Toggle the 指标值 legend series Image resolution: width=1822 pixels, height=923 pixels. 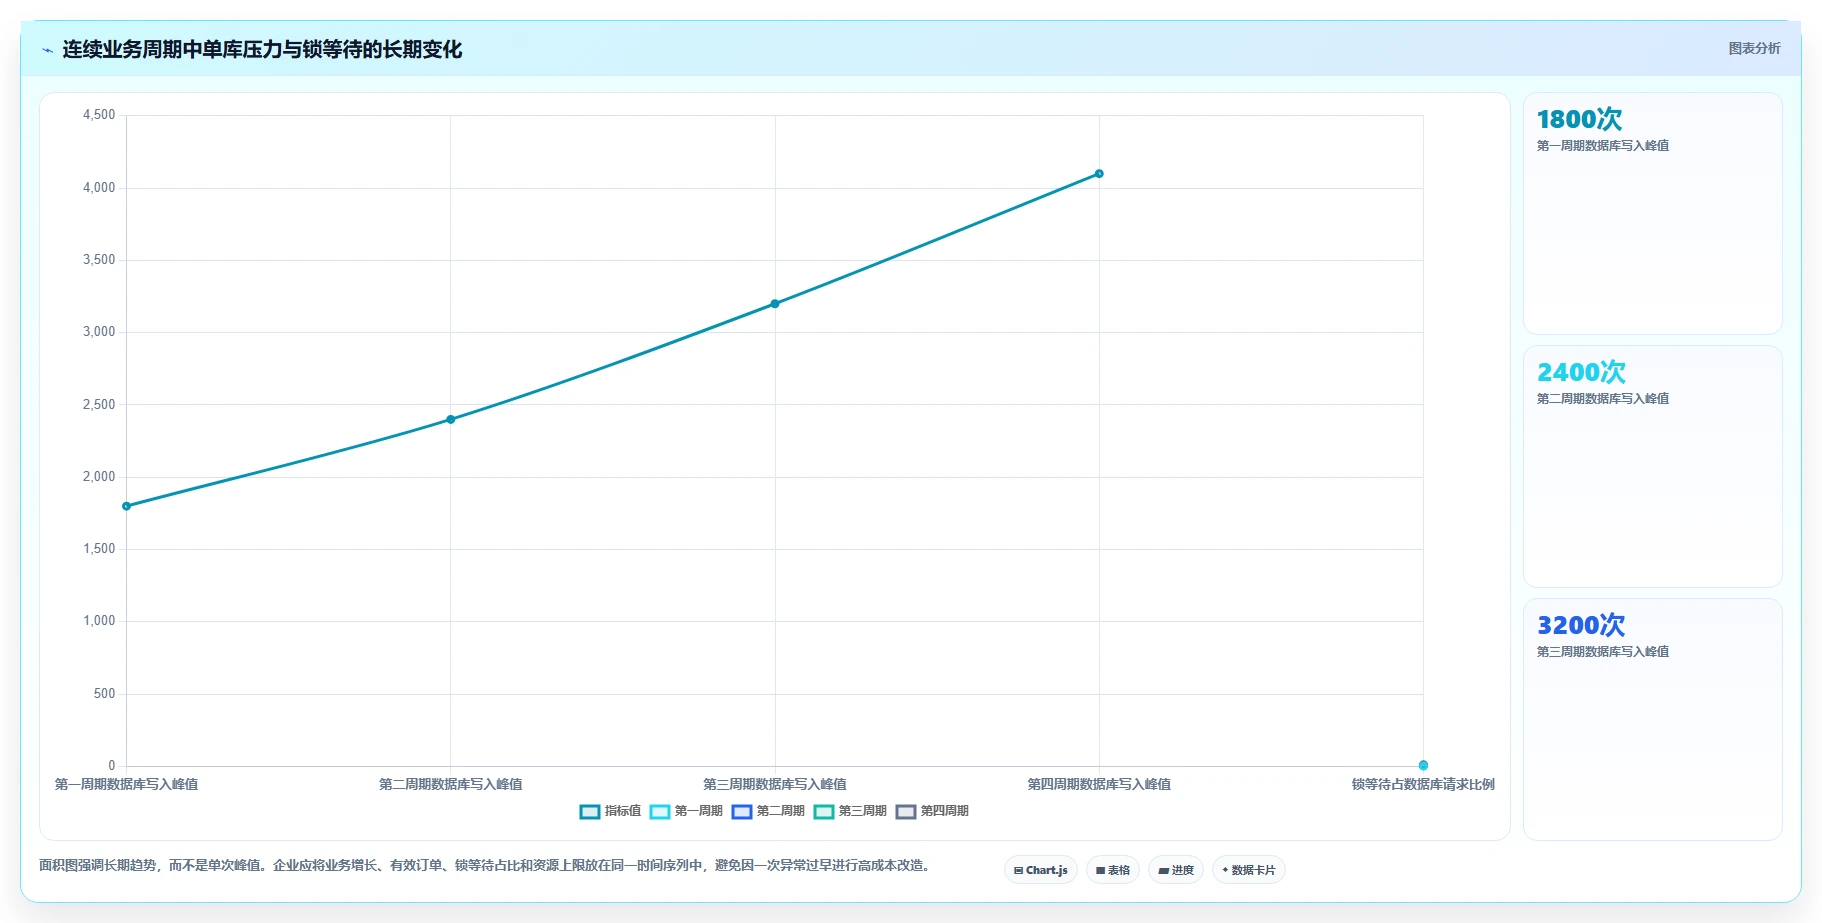[610, 811]
